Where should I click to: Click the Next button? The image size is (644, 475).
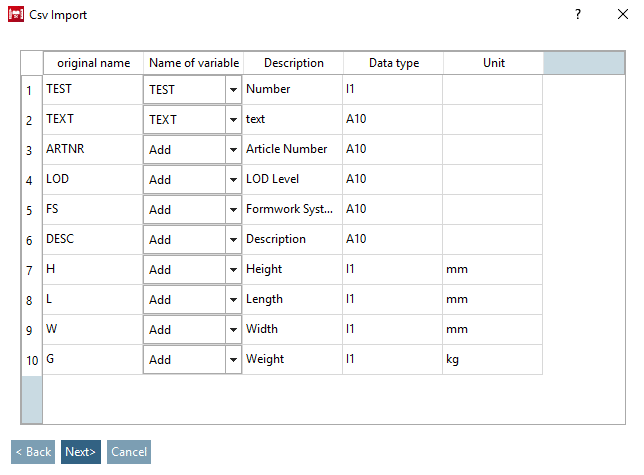[80, 452]
